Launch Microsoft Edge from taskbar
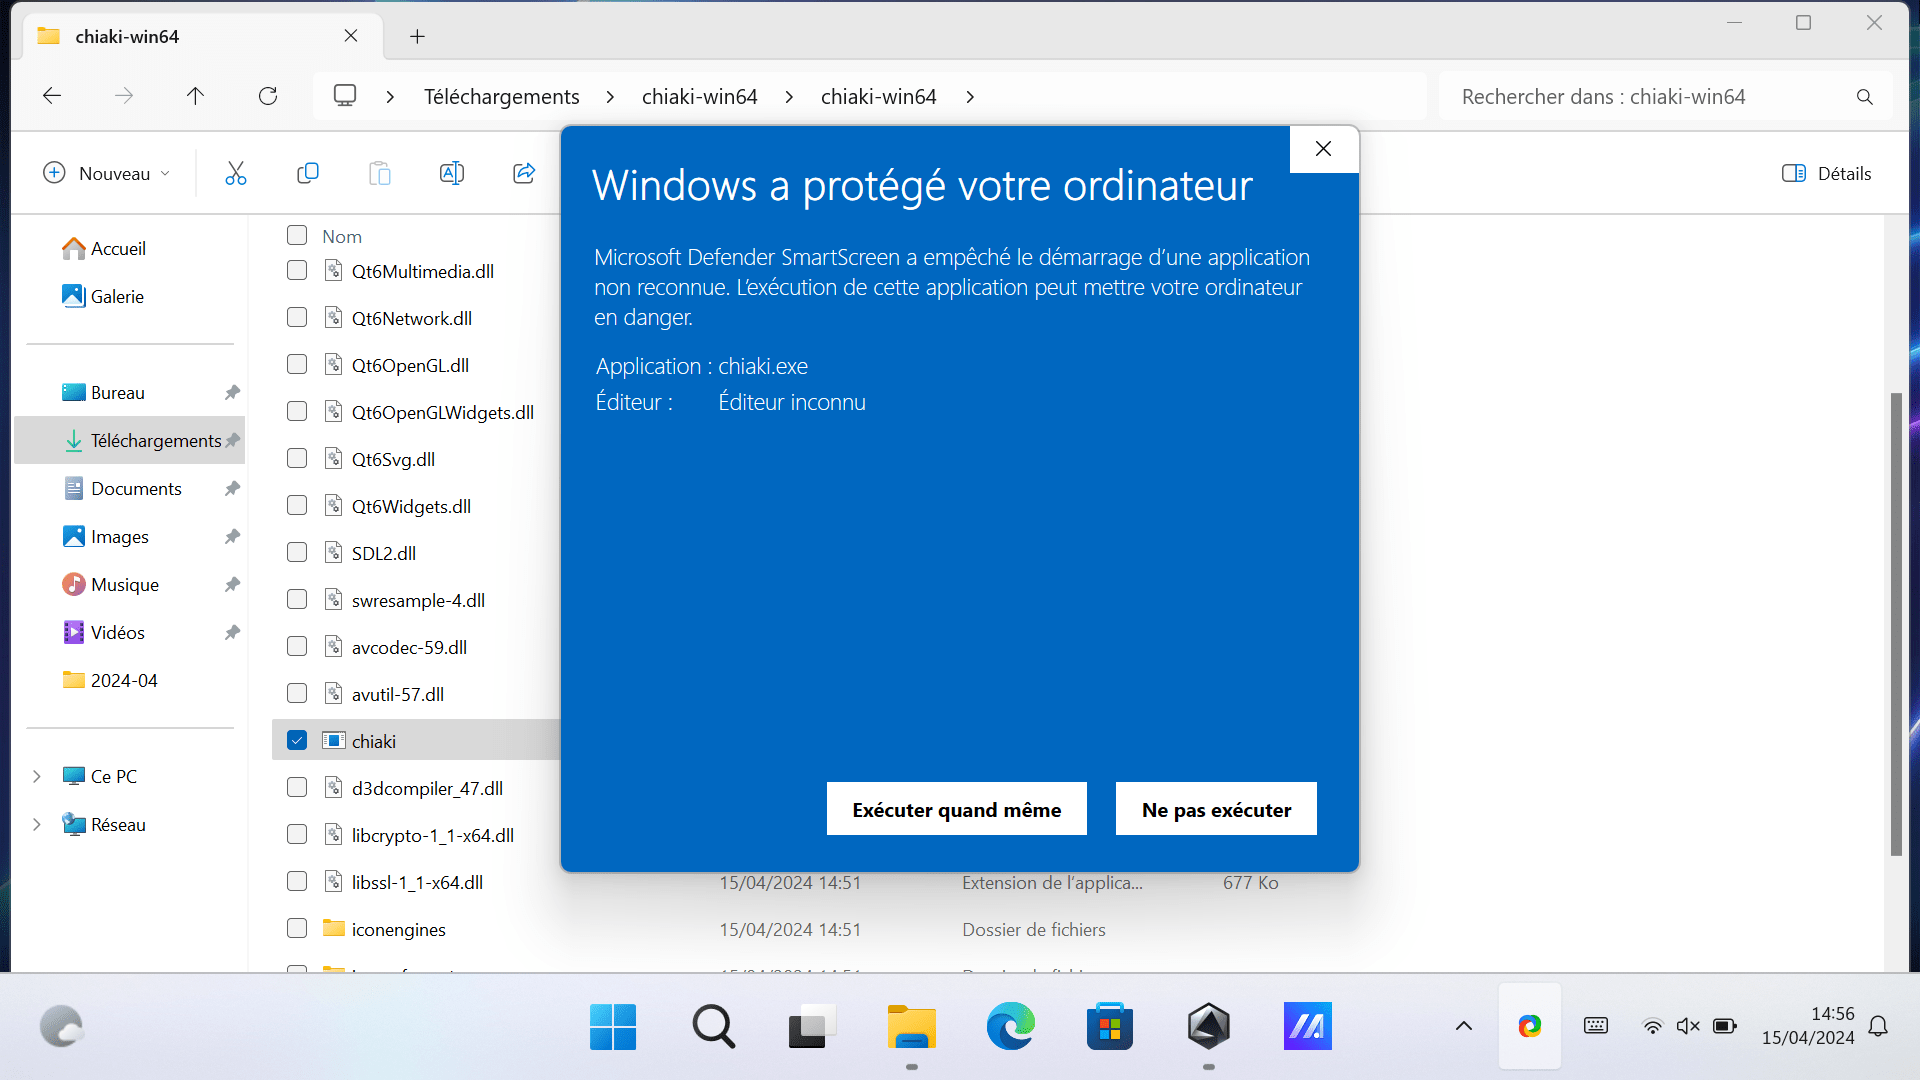The height and width of the screenshot is (1080, 1920). click(x=1010, y=1026)
